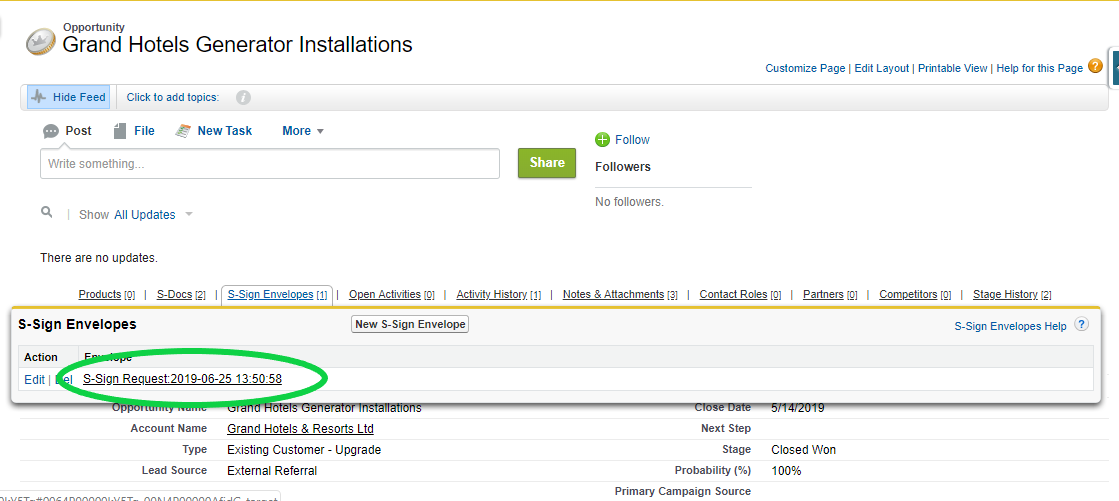Click the Envelope column header
This screenshot has width=1119, height=501.
pos(108,357)
